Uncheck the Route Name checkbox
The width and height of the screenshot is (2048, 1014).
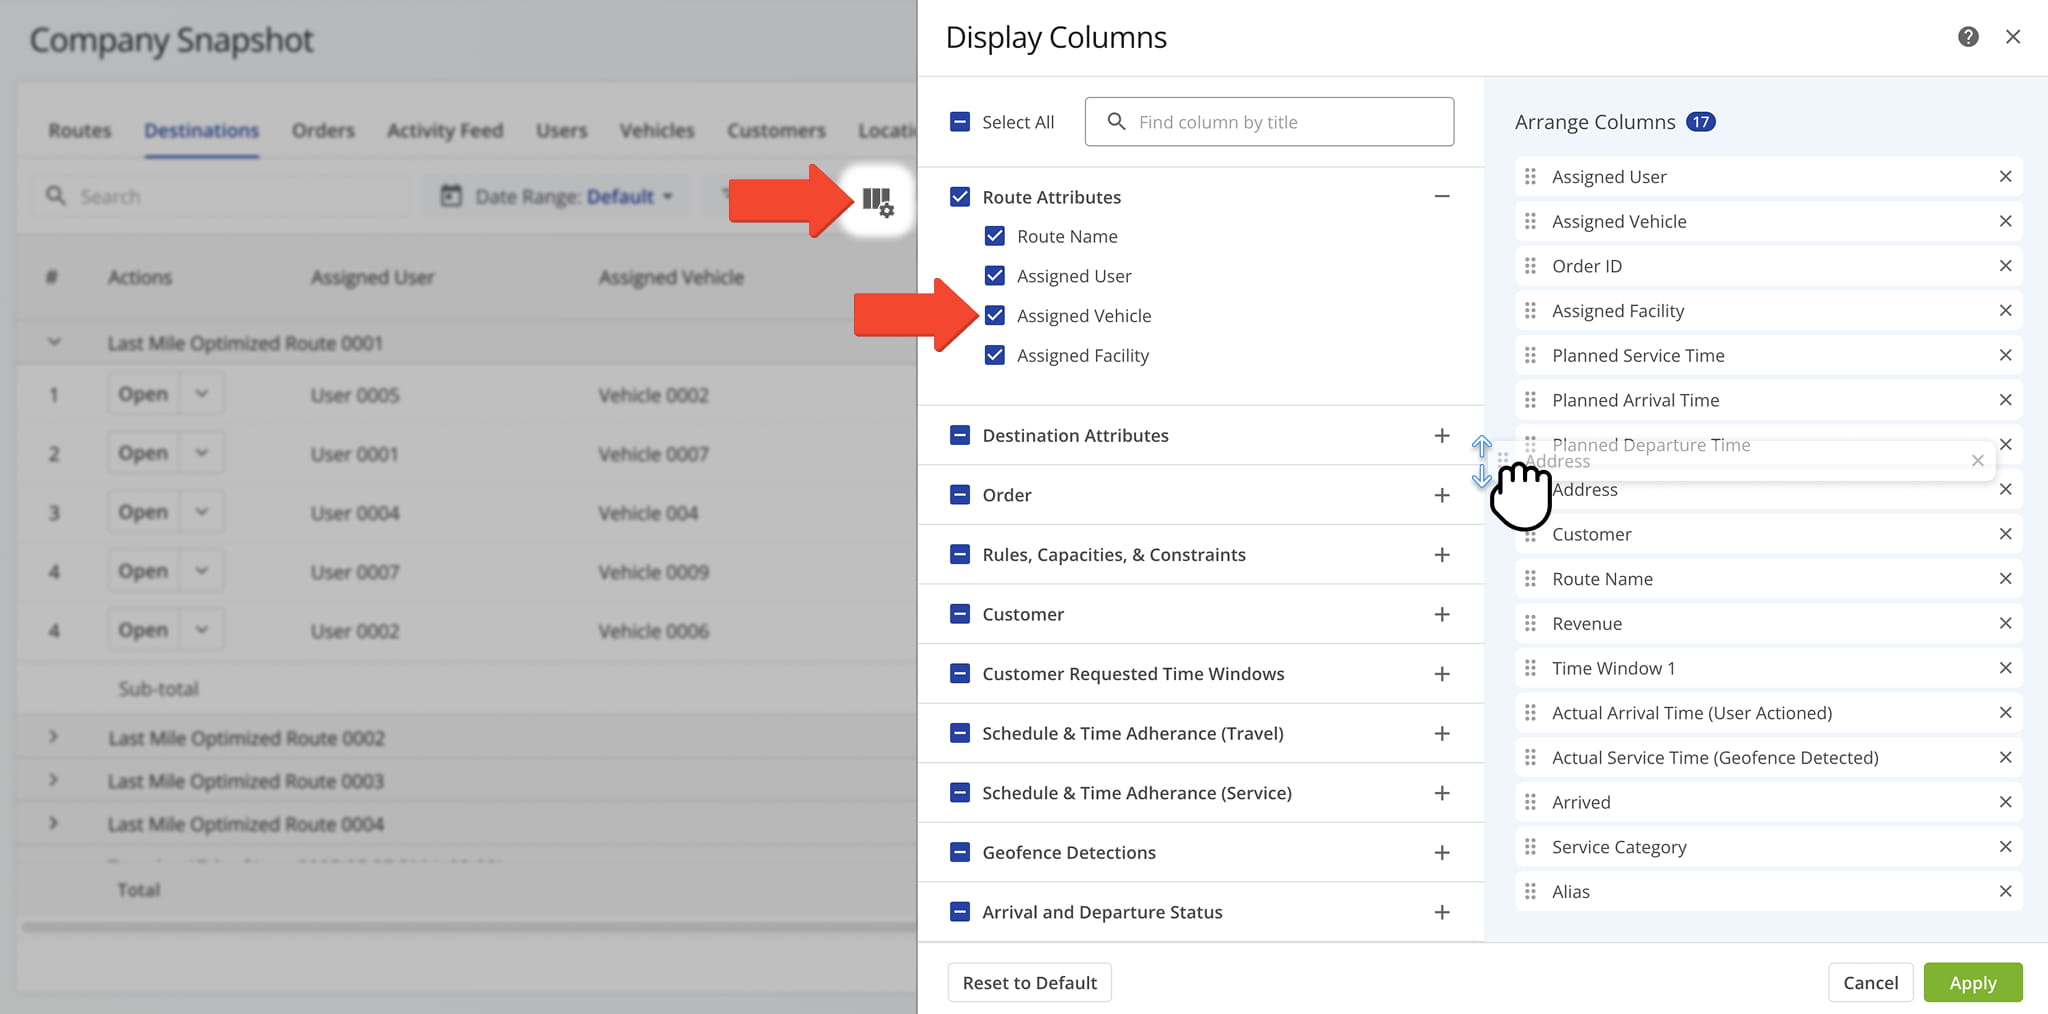coord(994,236)
